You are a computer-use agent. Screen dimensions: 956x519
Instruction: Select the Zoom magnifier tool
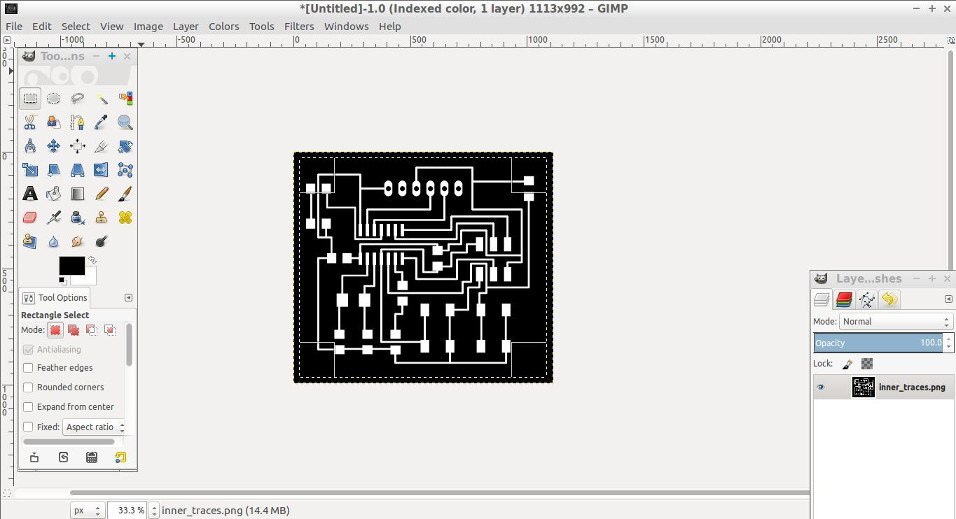[x=125, y=122]
